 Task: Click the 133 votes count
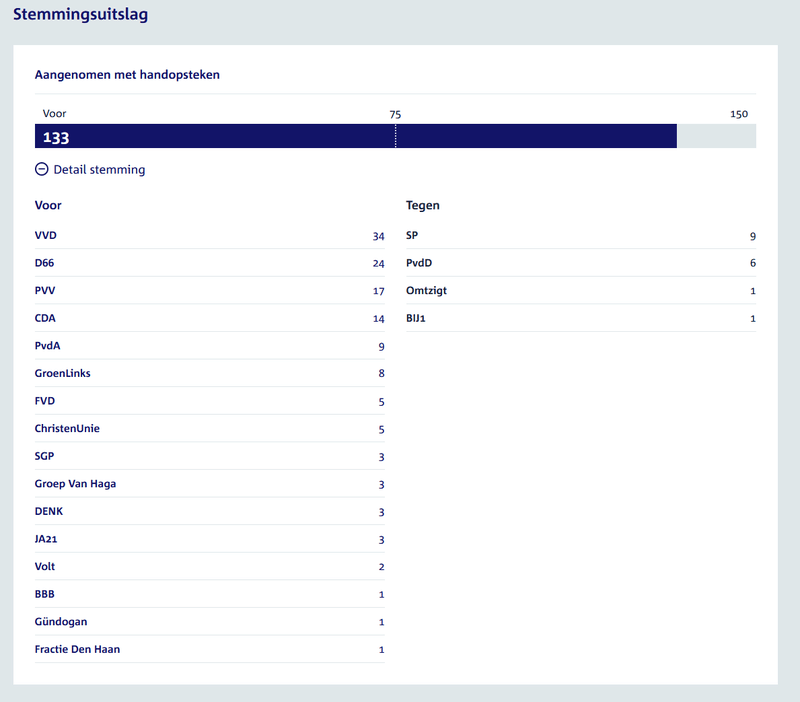click(56, 138)
